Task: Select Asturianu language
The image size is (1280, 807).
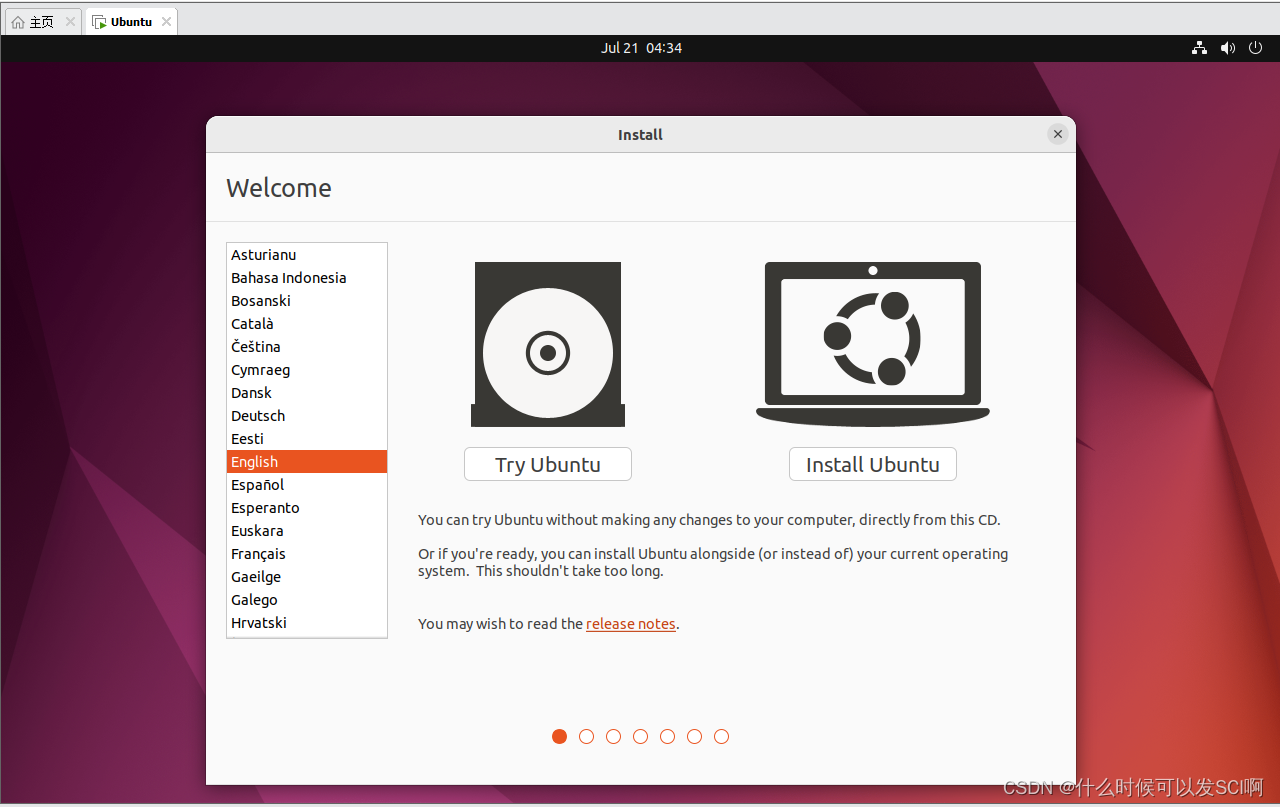Action: tap(307, 255)
